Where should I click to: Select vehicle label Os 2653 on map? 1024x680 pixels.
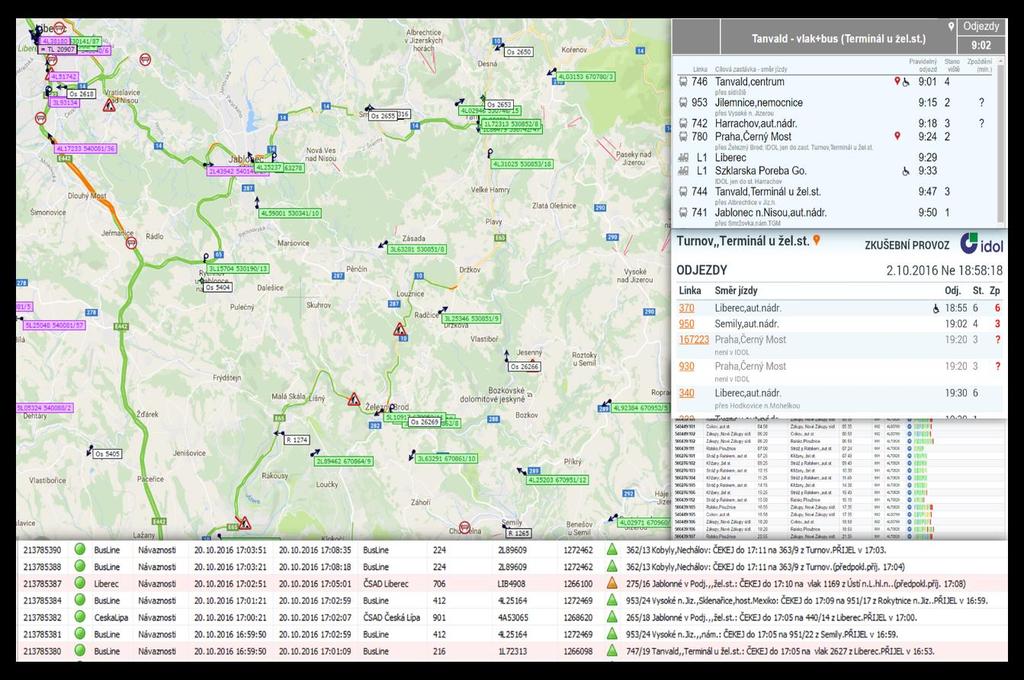(498, 105)
